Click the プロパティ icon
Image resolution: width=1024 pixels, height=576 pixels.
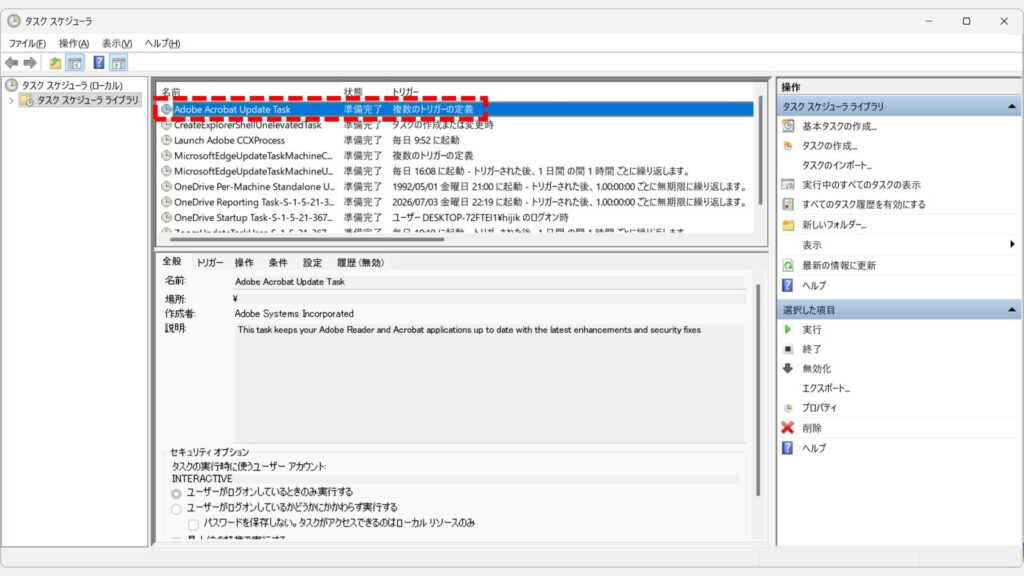tap(788, 408)
